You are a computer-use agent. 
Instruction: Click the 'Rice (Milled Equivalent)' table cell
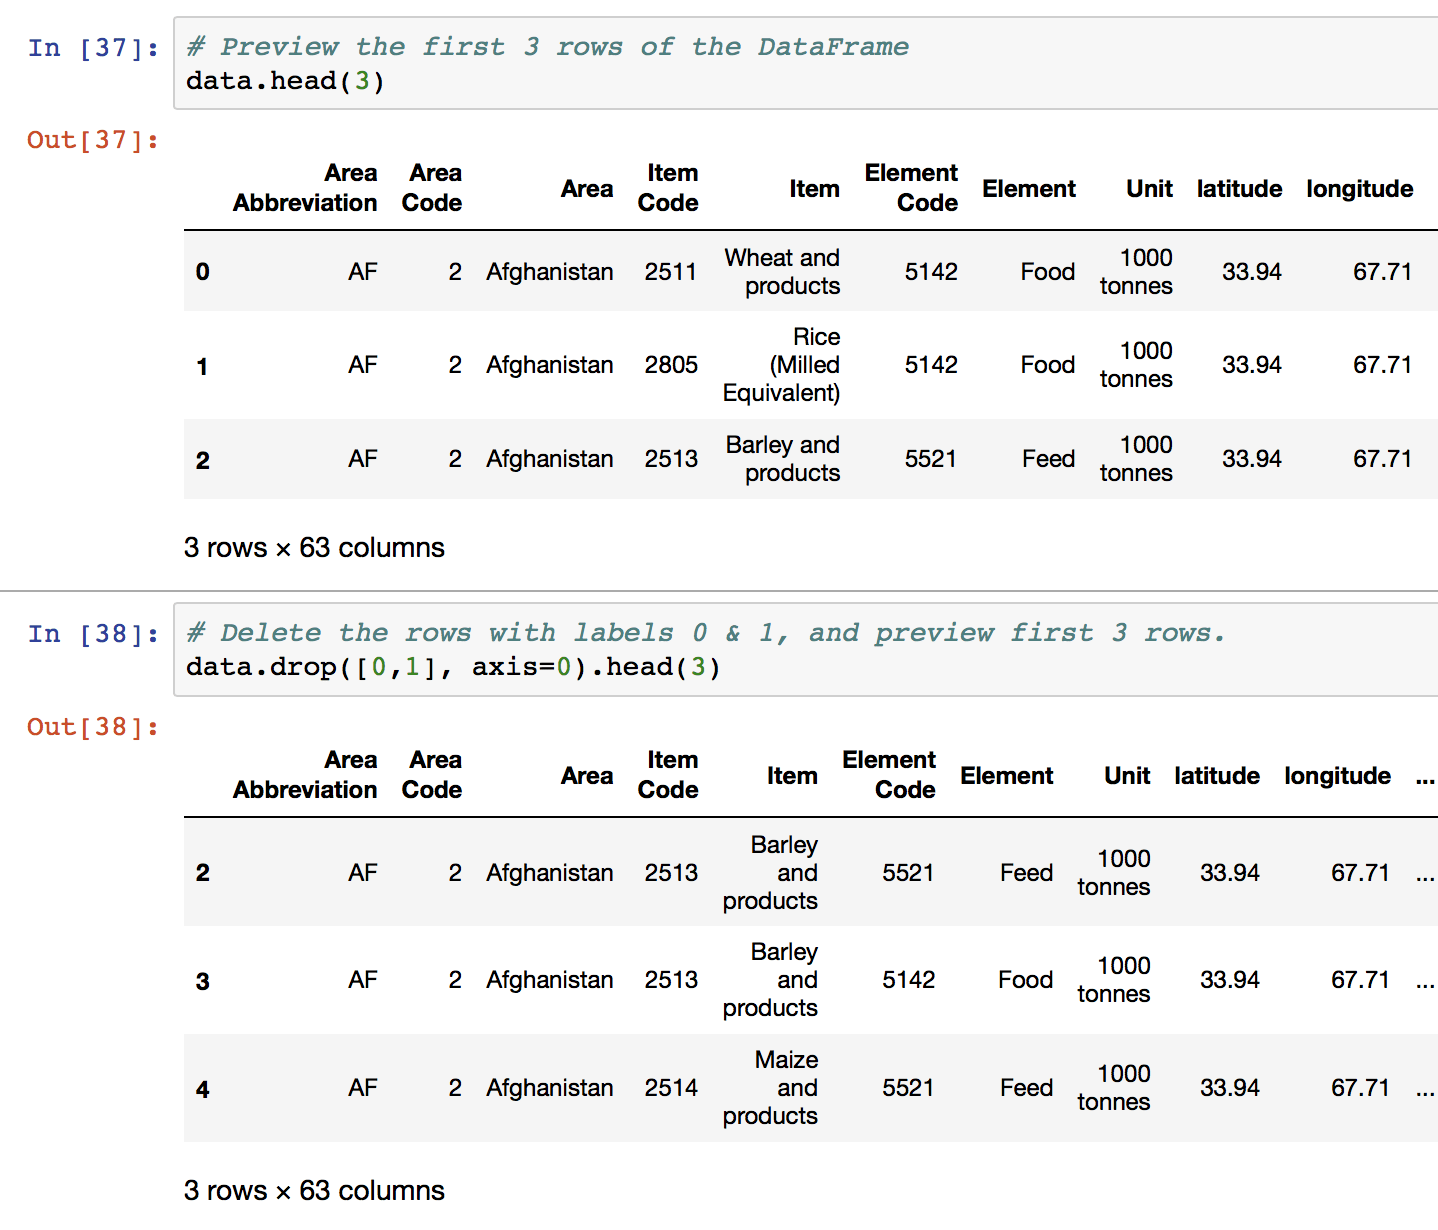pyautogui.click(x=782, y=364)
